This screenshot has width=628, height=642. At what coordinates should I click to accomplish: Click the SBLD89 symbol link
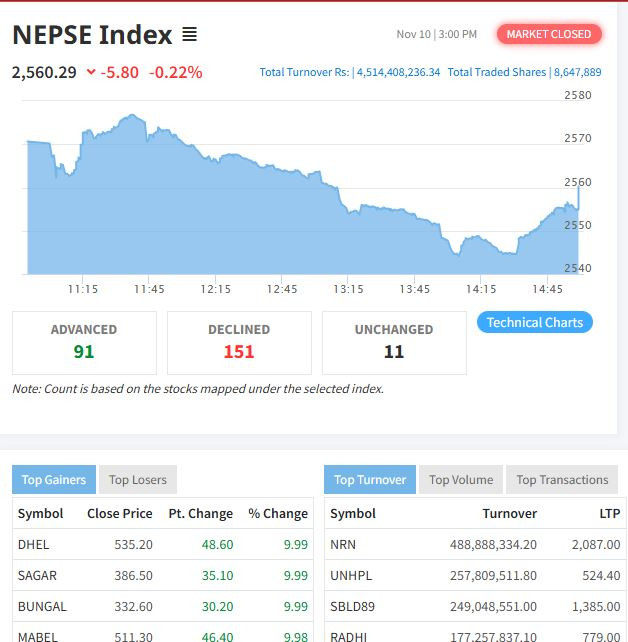pyautogui.click(x=351, y=607)
